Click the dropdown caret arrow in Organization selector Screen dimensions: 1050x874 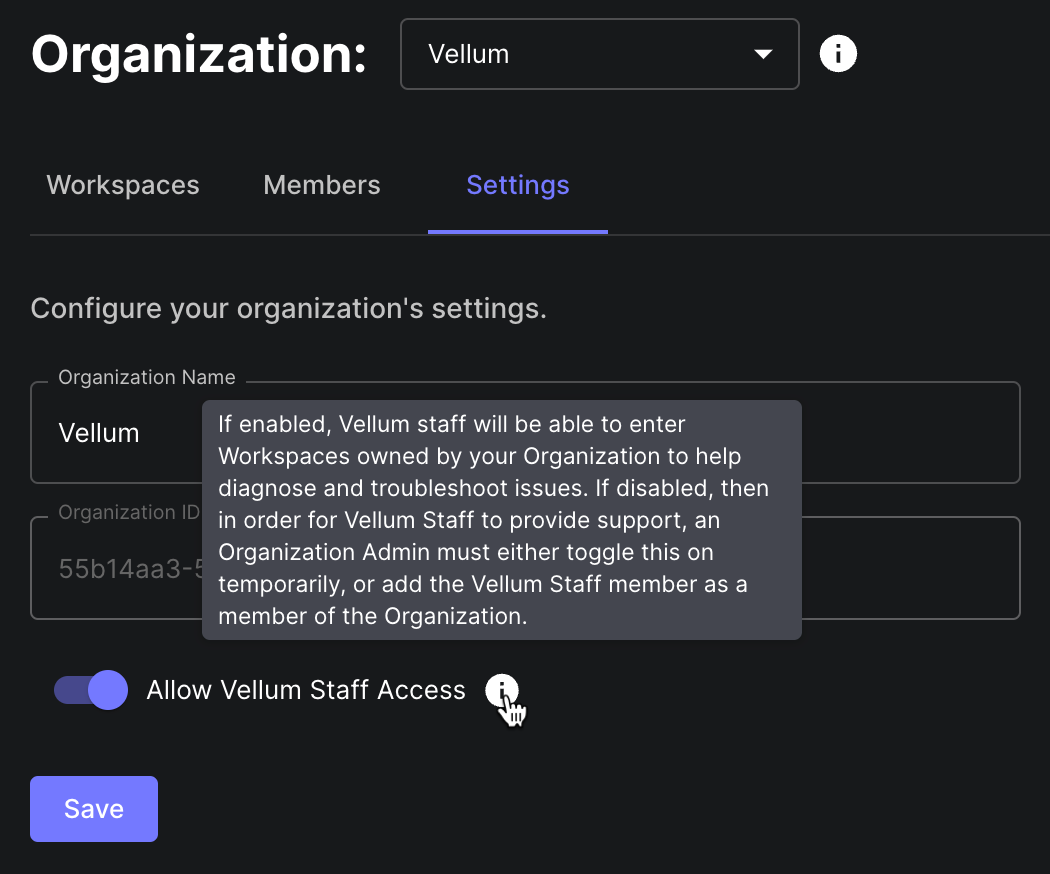[x=763, y=54]
